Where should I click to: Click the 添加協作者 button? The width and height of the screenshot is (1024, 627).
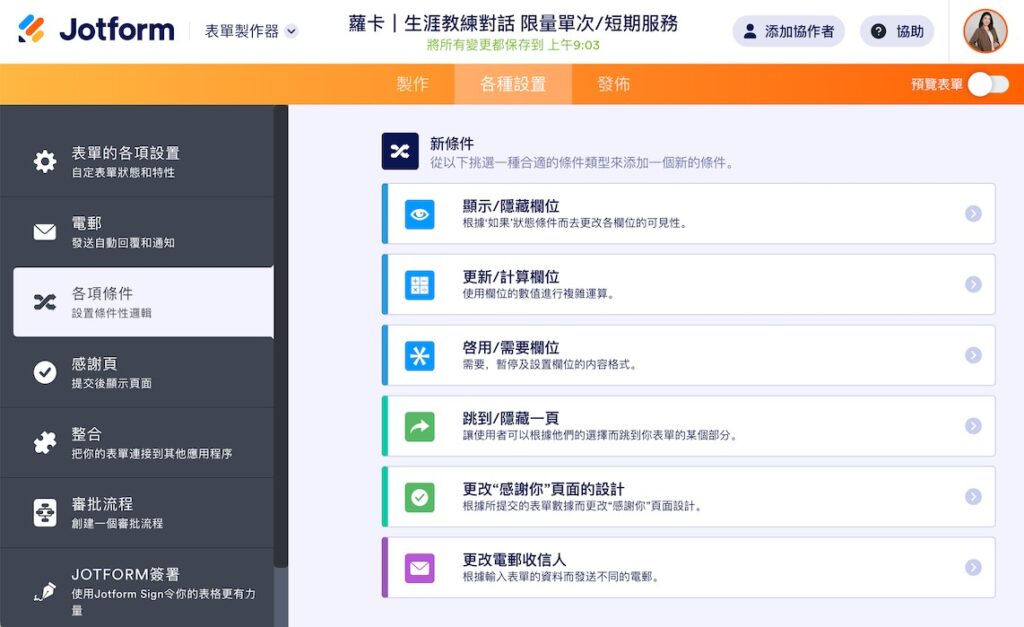click(x=788, y=31)
